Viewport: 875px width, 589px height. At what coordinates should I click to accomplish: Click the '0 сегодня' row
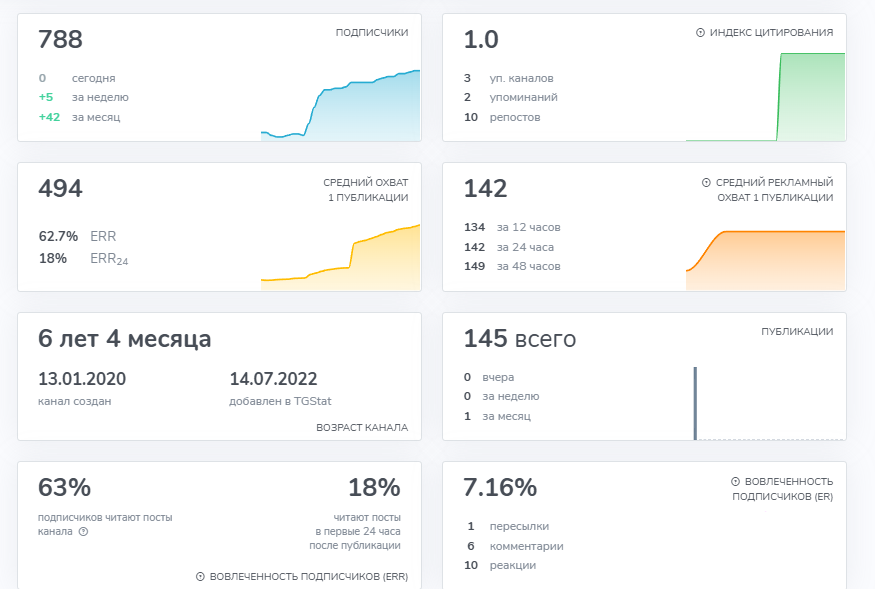coord(77,78)
